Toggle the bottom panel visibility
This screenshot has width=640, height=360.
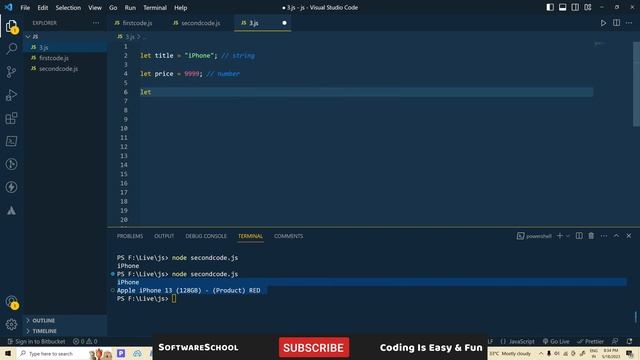tap(562, 7)
